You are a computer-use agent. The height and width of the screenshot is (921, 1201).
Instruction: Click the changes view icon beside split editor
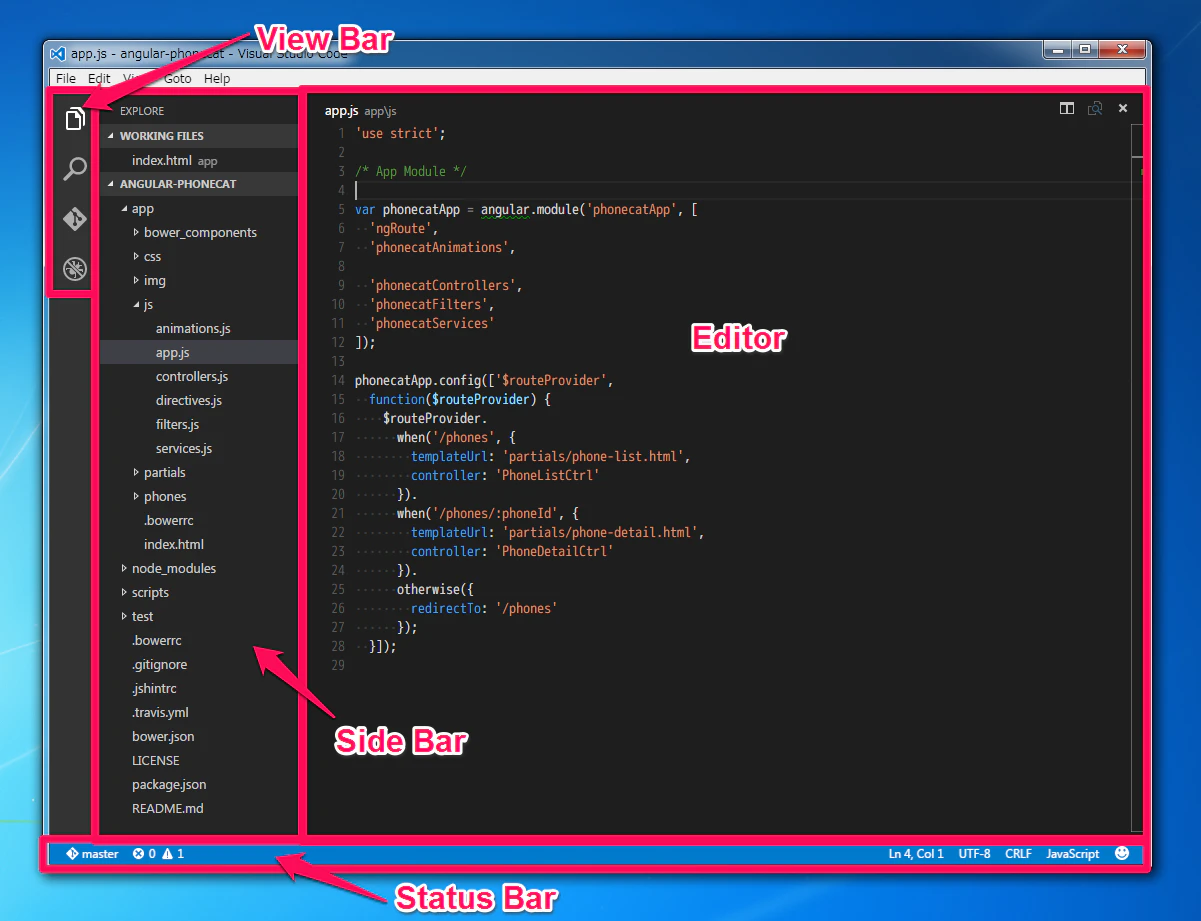pyautogui.click(x=1095, y=108)
